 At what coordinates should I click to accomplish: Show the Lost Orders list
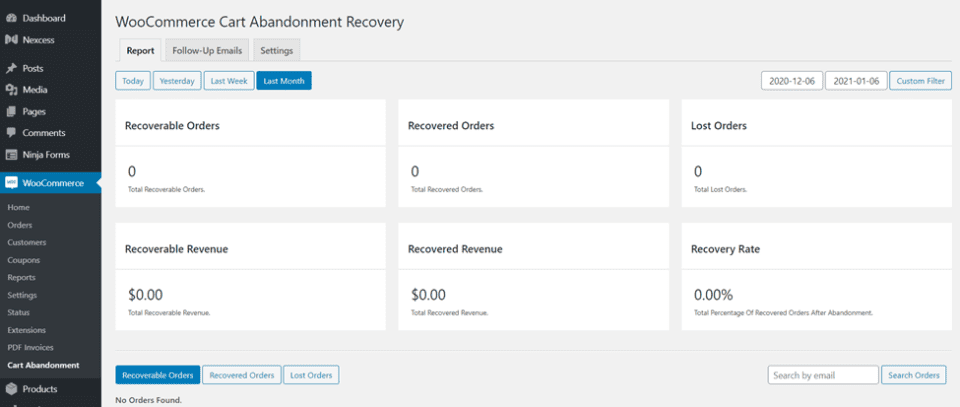pyautogui.click(x=311, y=375)
